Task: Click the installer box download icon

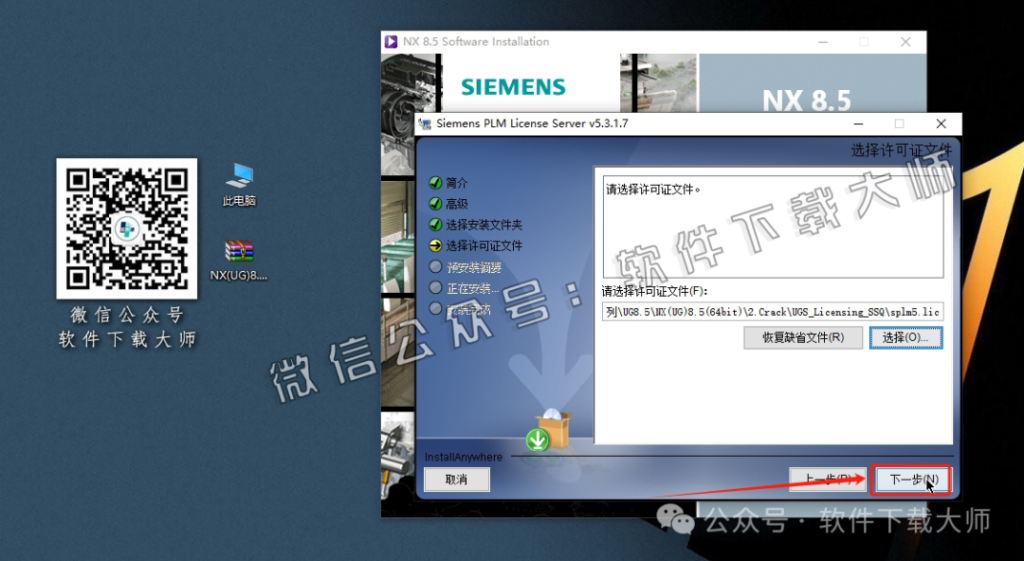Action: (x=550, y=431)
